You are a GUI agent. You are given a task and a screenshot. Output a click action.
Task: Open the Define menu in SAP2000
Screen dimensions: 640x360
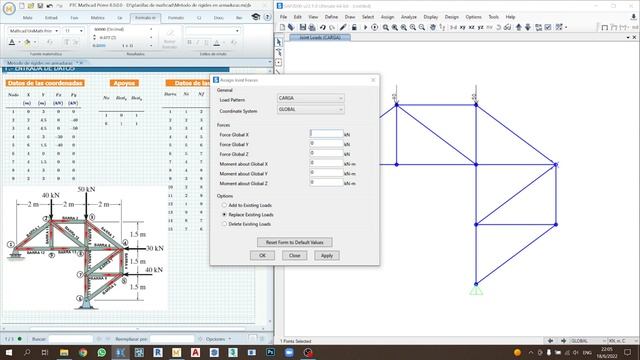tap(331, 17)
